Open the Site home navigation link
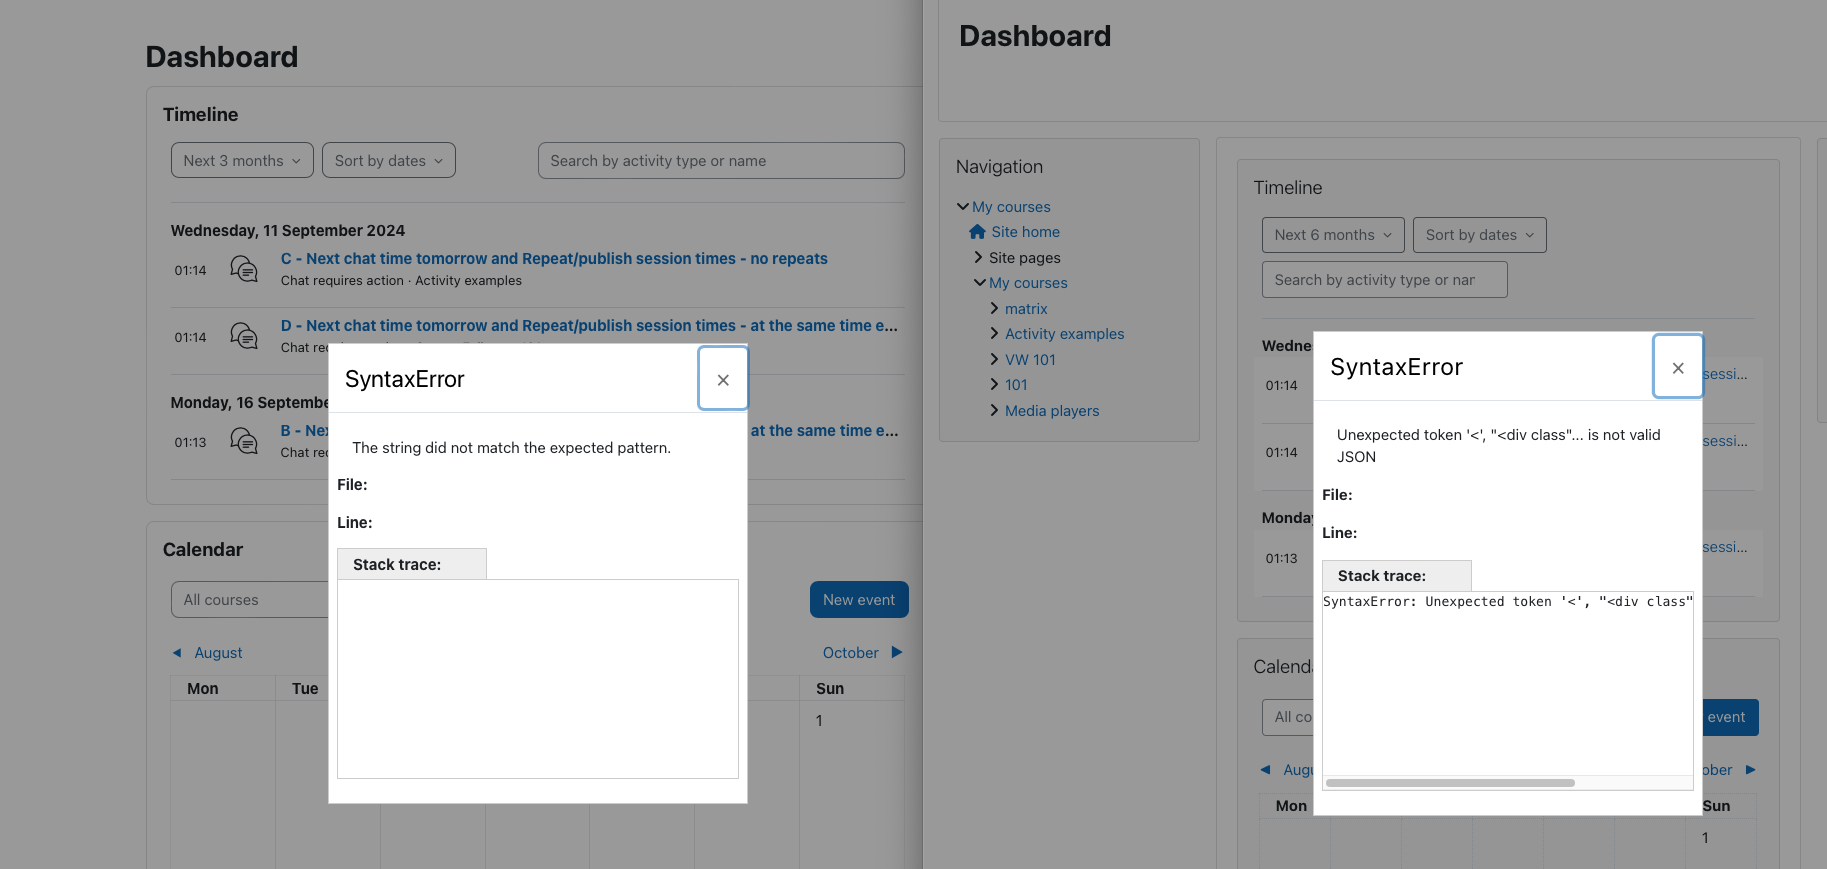 pos(1026,232)
